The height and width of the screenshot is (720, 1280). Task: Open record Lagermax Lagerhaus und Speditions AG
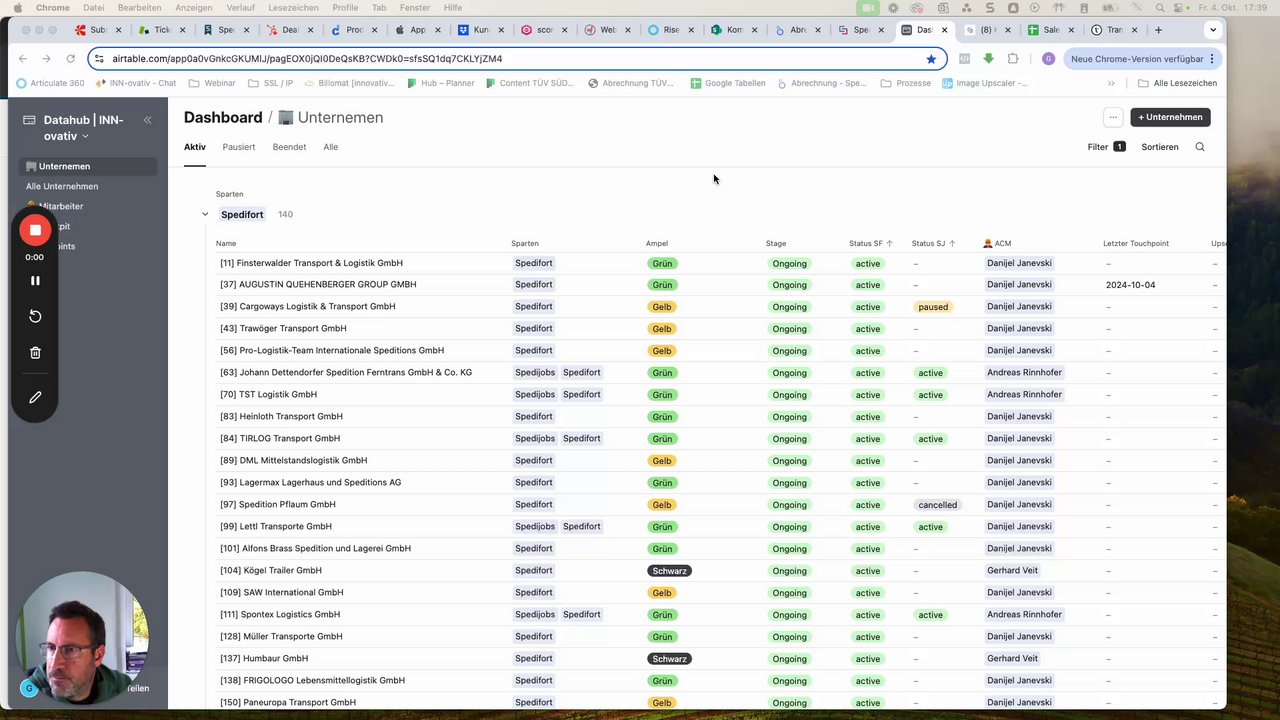310,483
